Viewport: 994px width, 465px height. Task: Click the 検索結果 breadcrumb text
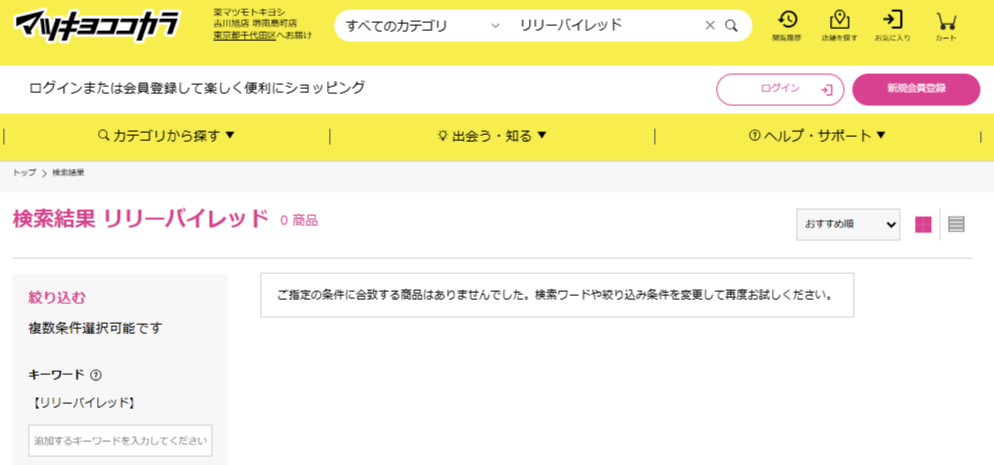[x=68, y=173]
